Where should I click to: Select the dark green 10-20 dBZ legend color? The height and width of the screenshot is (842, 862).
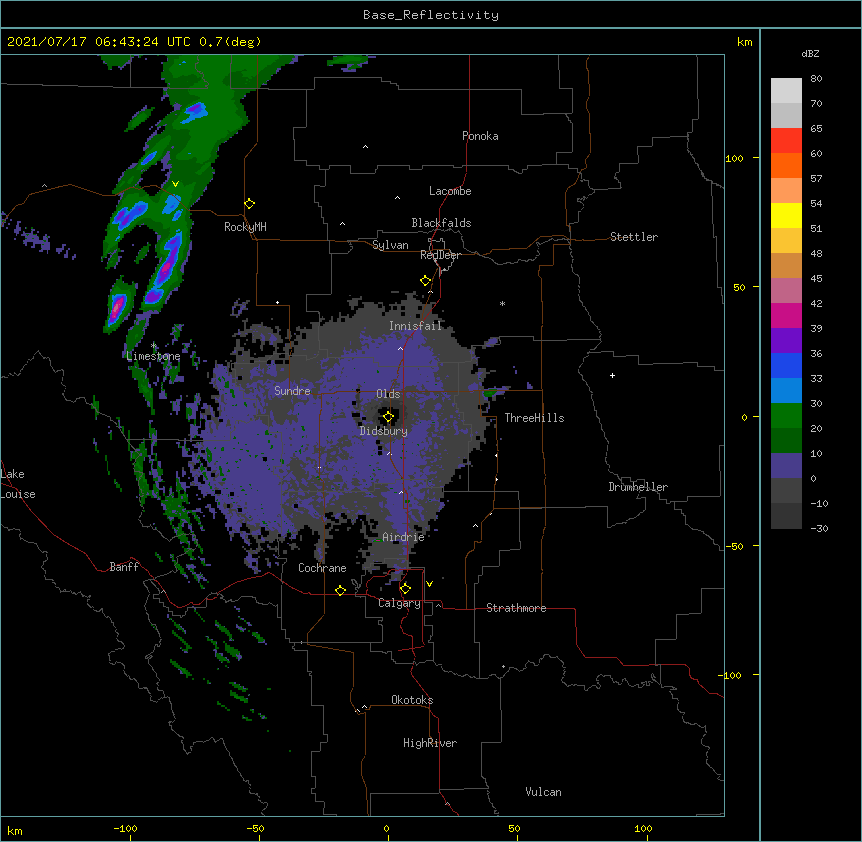[786, 441]
